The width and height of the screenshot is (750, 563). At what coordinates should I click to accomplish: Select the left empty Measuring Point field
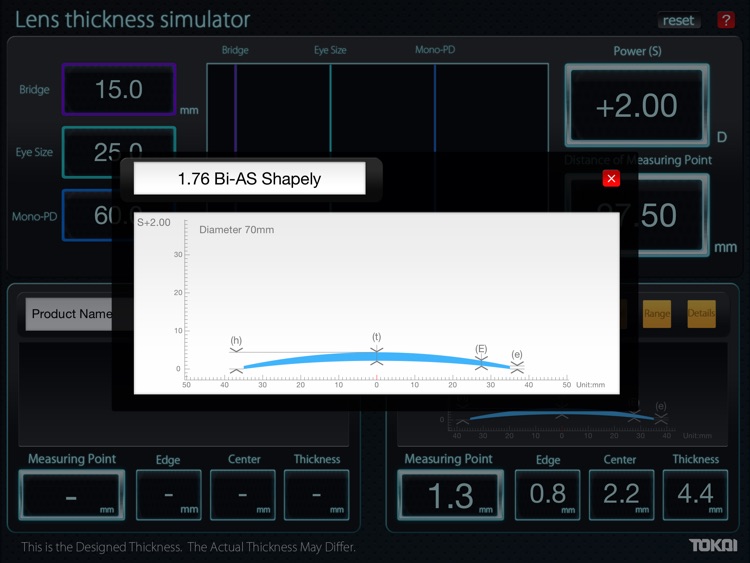[72, 495]
